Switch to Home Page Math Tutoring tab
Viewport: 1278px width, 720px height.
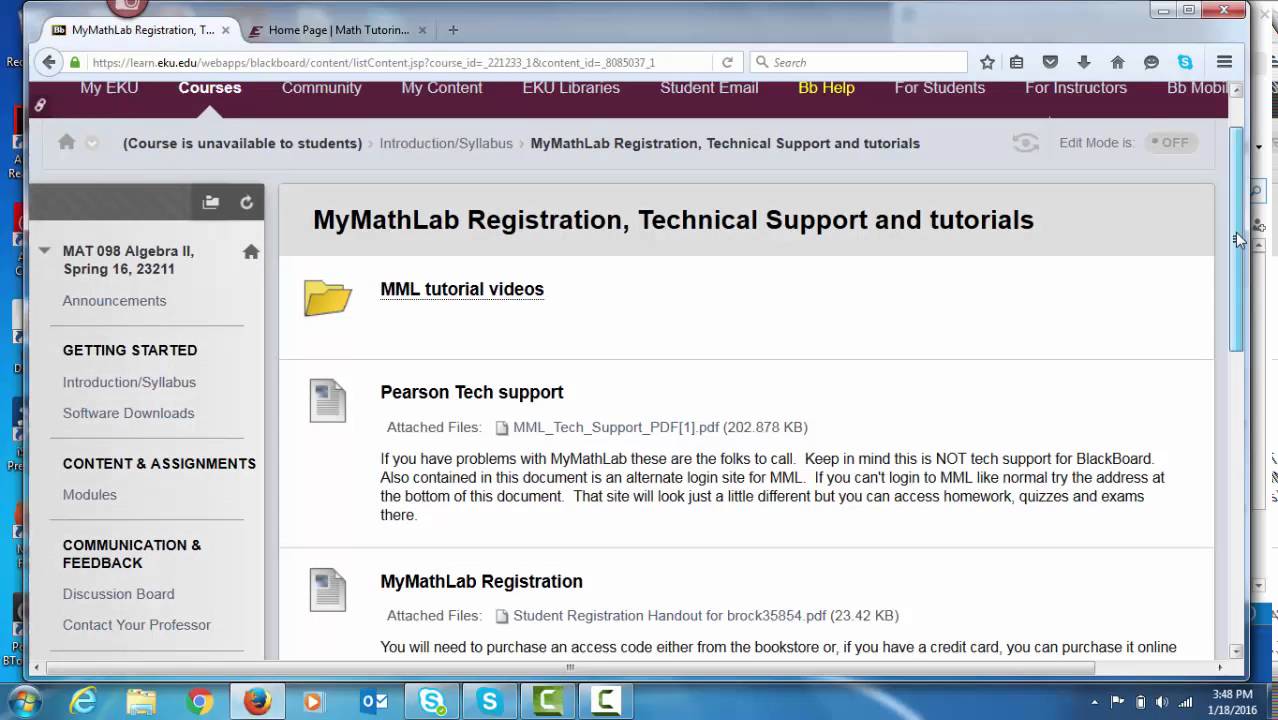coord(339,30)
